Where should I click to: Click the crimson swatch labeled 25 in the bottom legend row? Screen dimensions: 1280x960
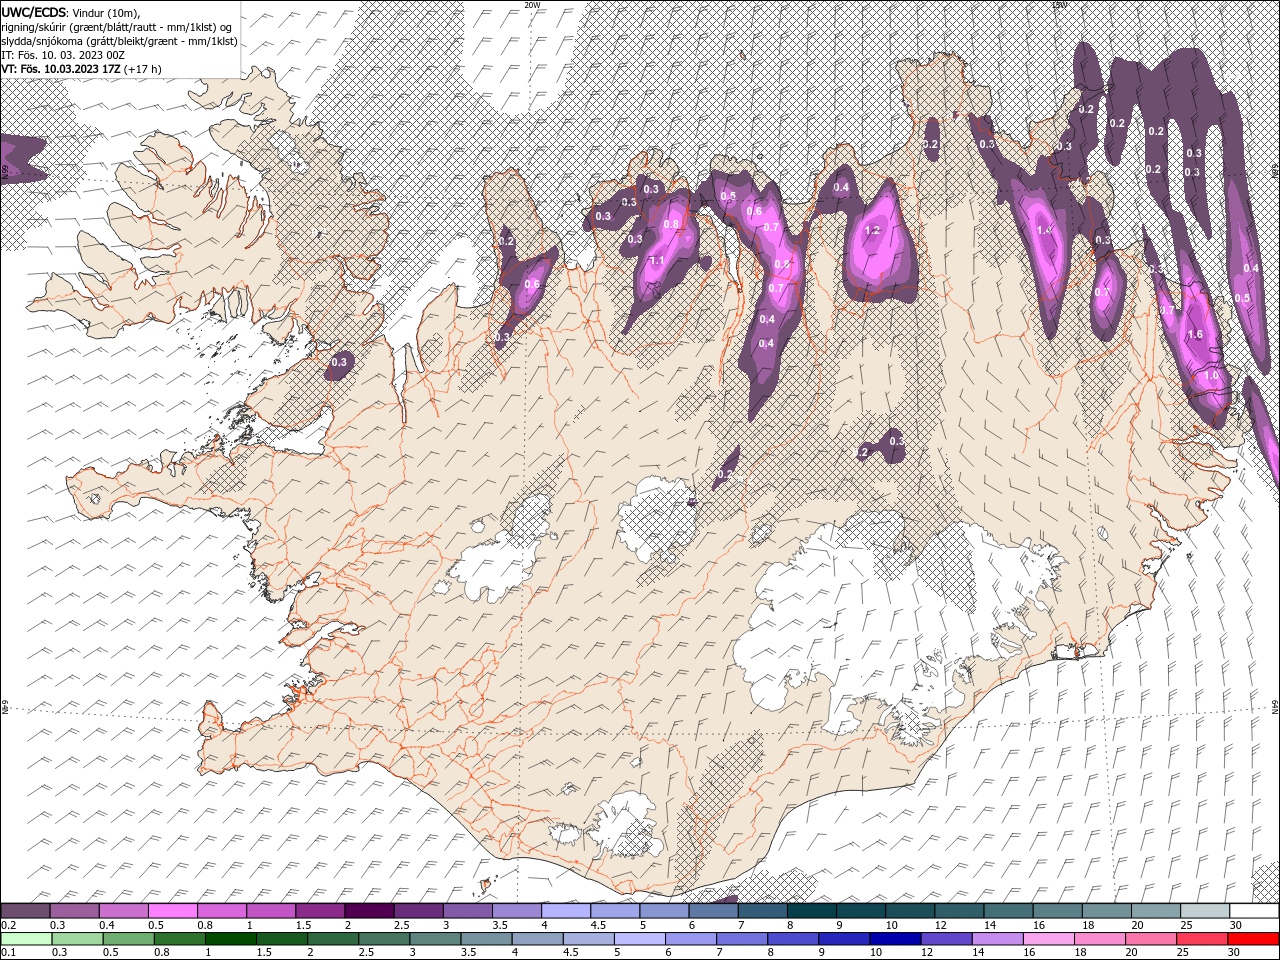coord(1201,939)
